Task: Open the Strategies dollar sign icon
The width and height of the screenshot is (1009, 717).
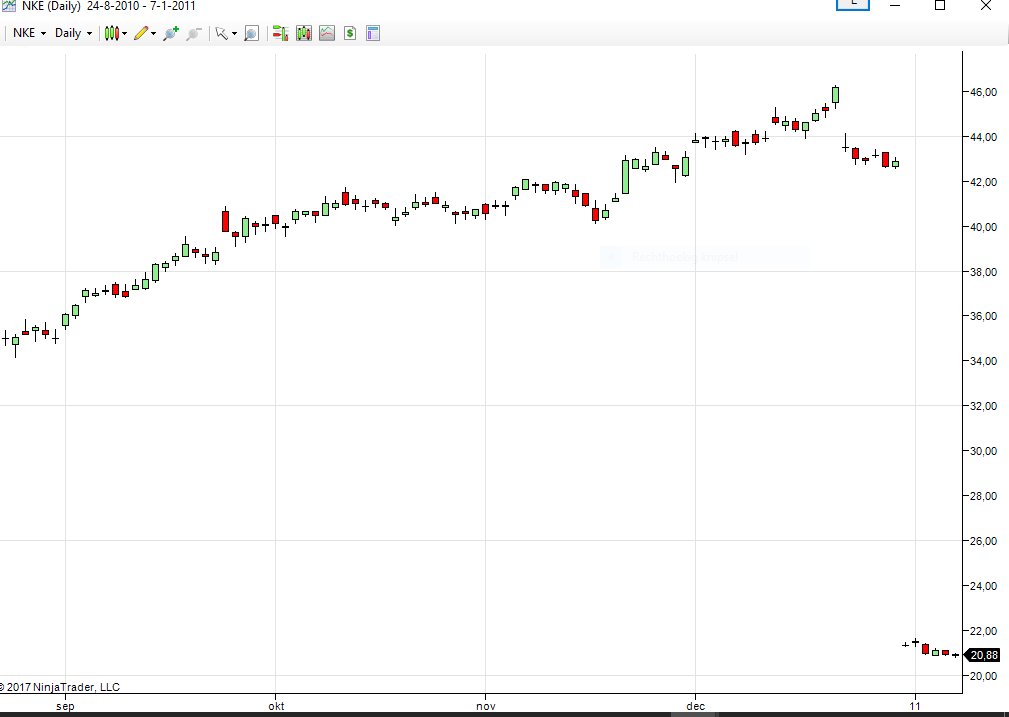Action: [350, 33]
